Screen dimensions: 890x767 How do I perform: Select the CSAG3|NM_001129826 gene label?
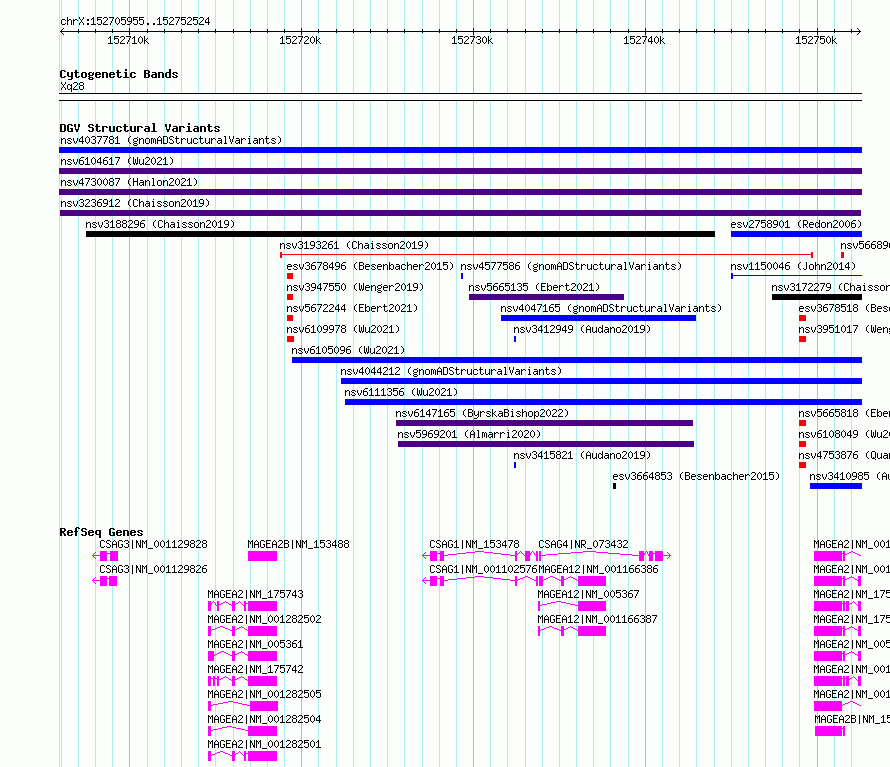tap(153, 569)
